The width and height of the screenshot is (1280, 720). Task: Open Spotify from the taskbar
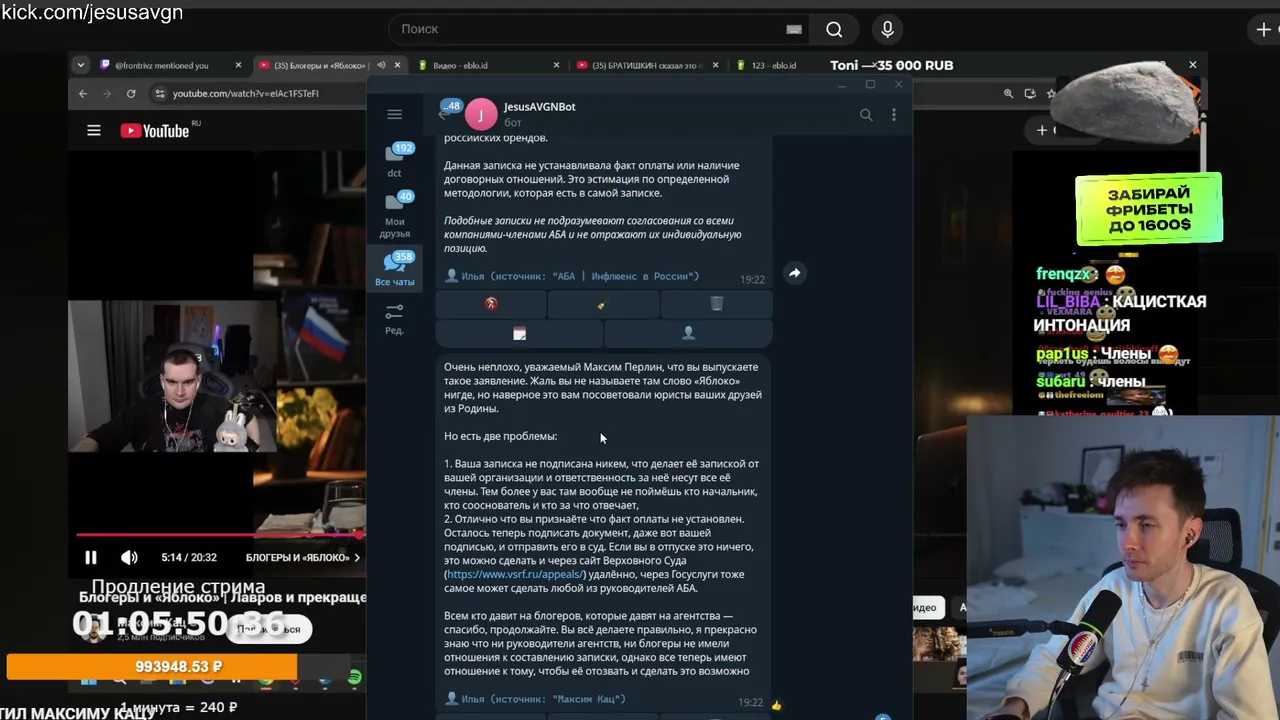pos(354,678)
